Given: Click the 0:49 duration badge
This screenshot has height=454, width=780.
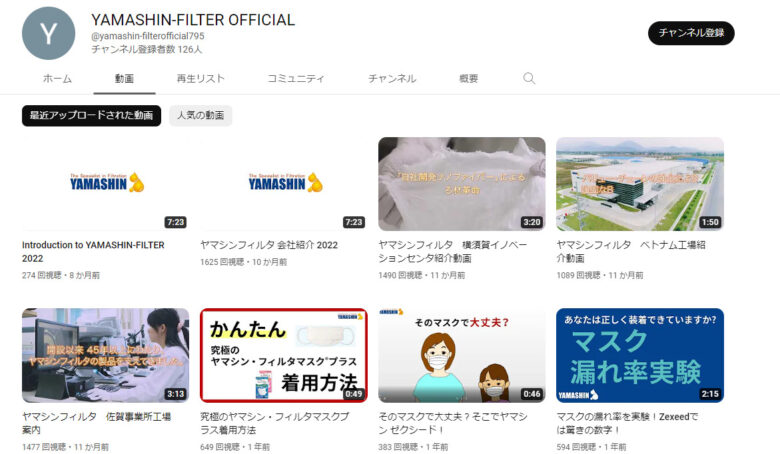Looking at the screenshot, I should click(x=353, y=394).
